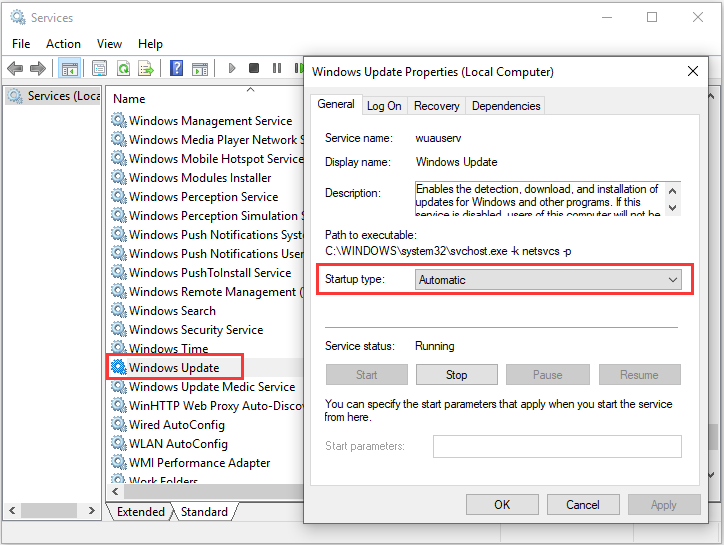Image resolution: width=724 pixels, height=545 pixels.
Task: Click the wuauserv service name text
Action: coord(438,138)
